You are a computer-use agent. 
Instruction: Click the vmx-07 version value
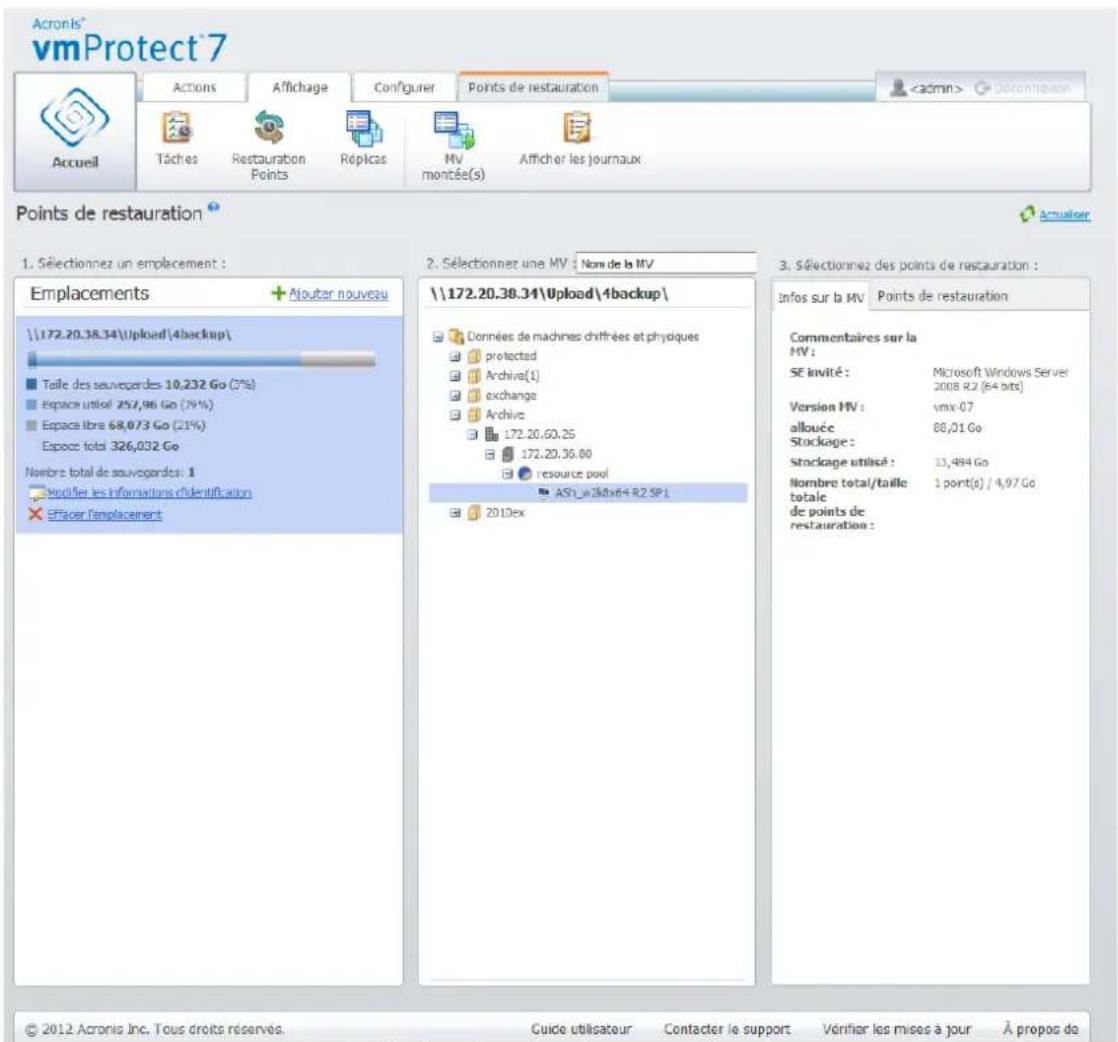click(x=953, y=407)
